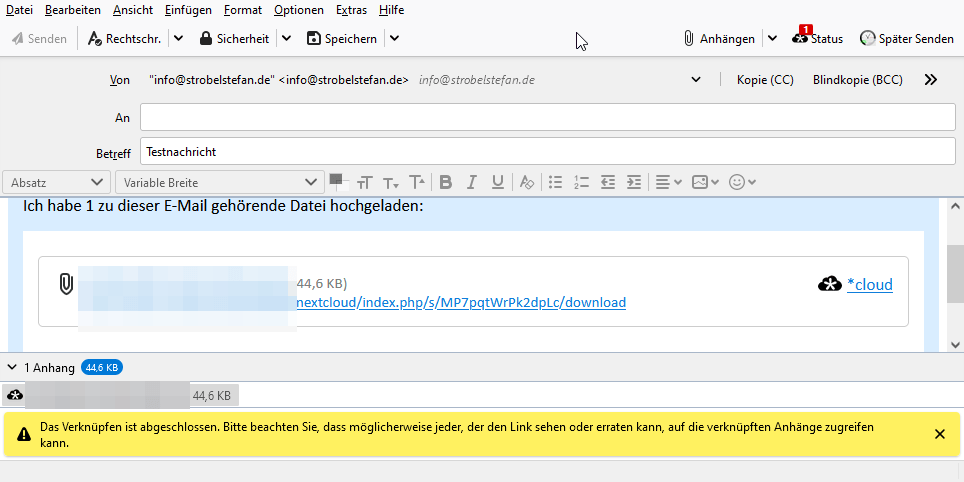Screen dimensions: 964x482
Task: Dismiss the yellow link warning notification
Action: click(x=939, y=434)
